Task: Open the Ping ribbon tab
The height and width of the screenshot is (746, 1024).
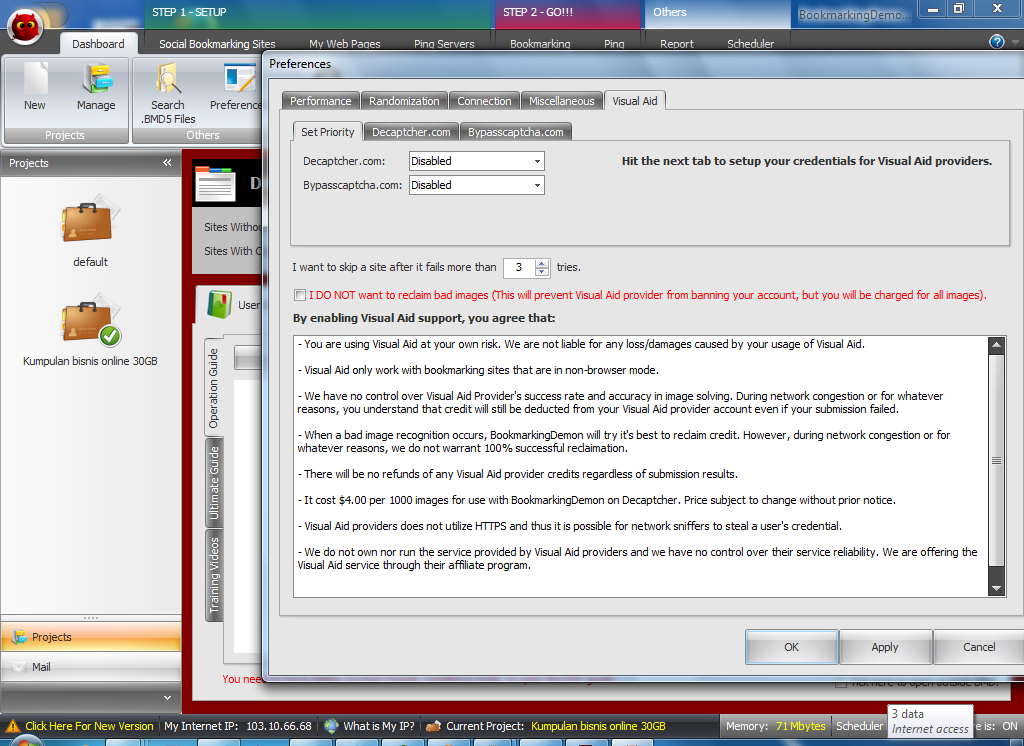Action: [x=614, y=44]
